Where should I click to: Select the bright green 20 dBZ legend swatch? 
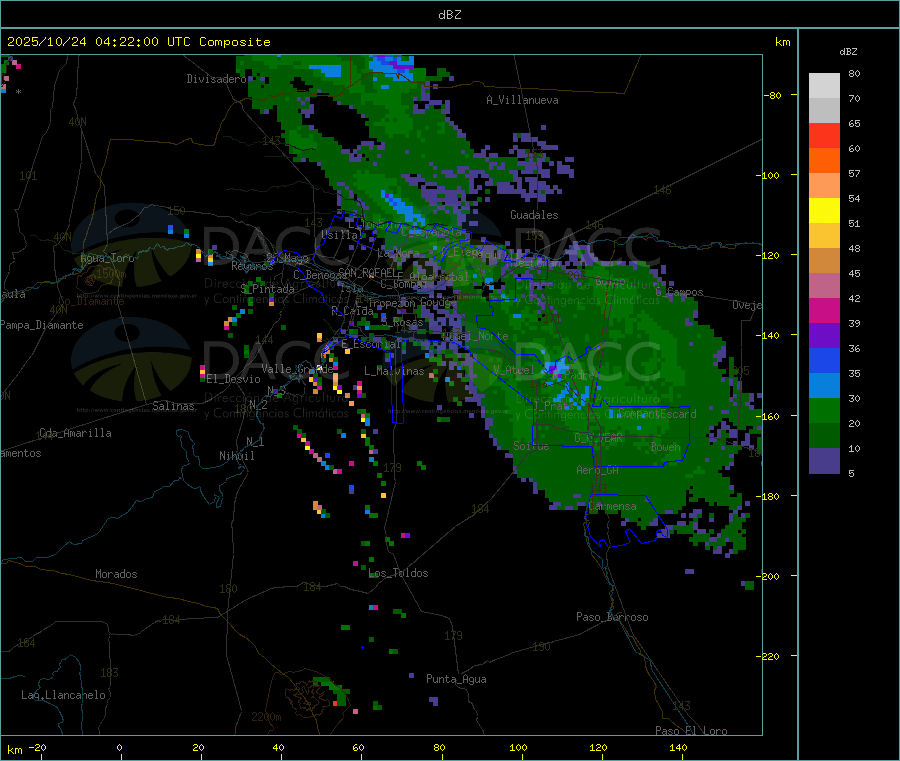[824, 410]
